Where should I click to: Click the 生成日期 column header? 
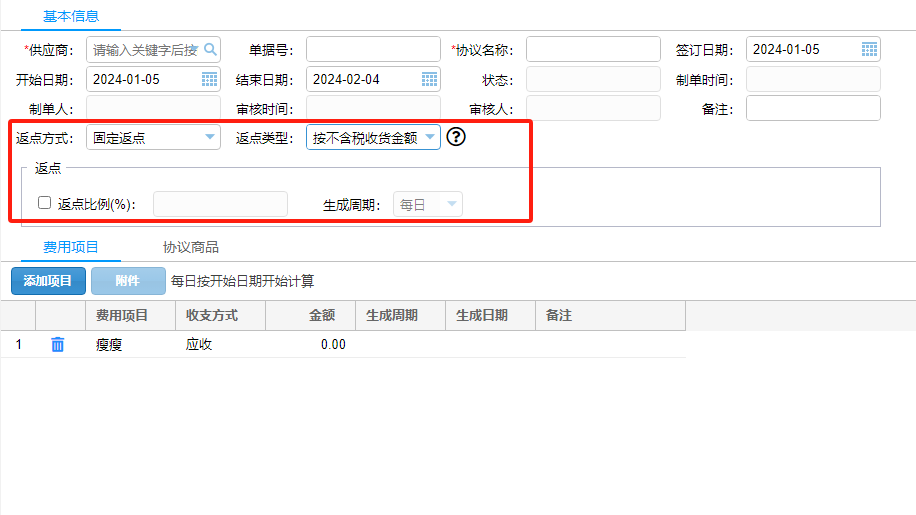coord(491,315)
